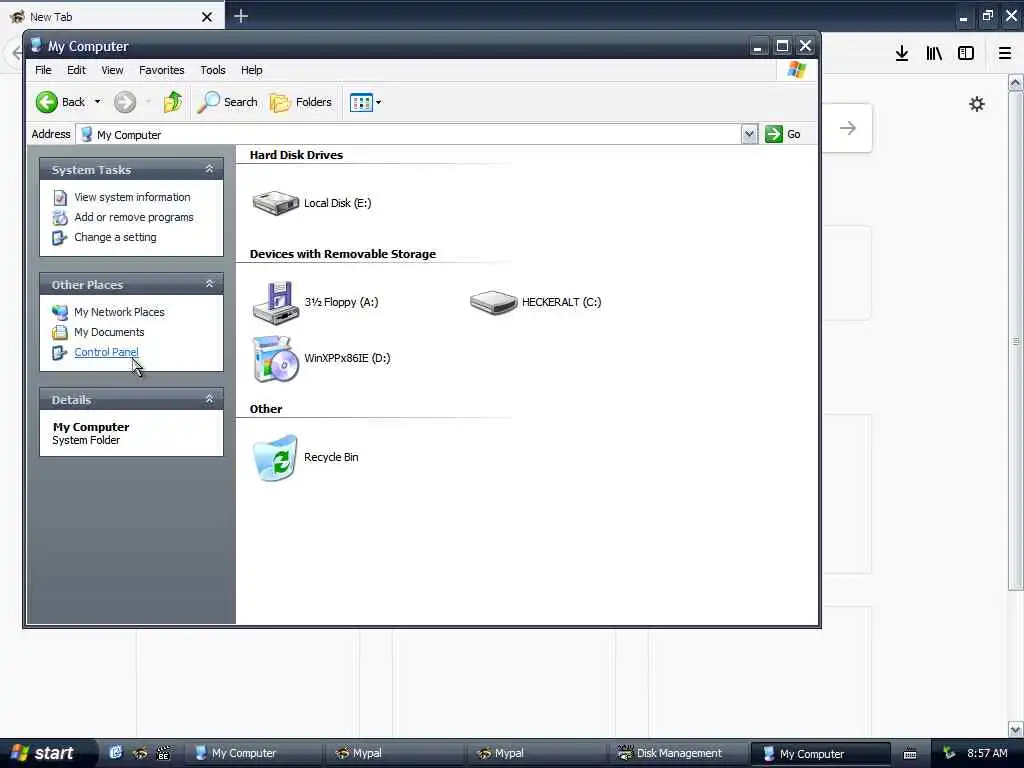
Task: Click the Up folder toolbar icon
Action: 173,102
